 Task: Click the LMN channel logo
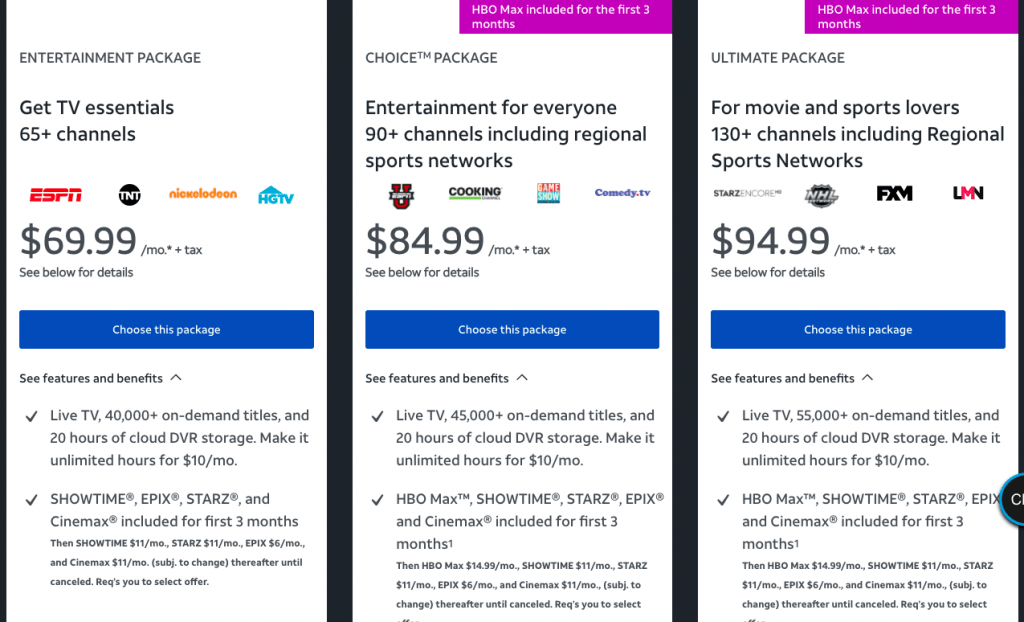(968, 193)
